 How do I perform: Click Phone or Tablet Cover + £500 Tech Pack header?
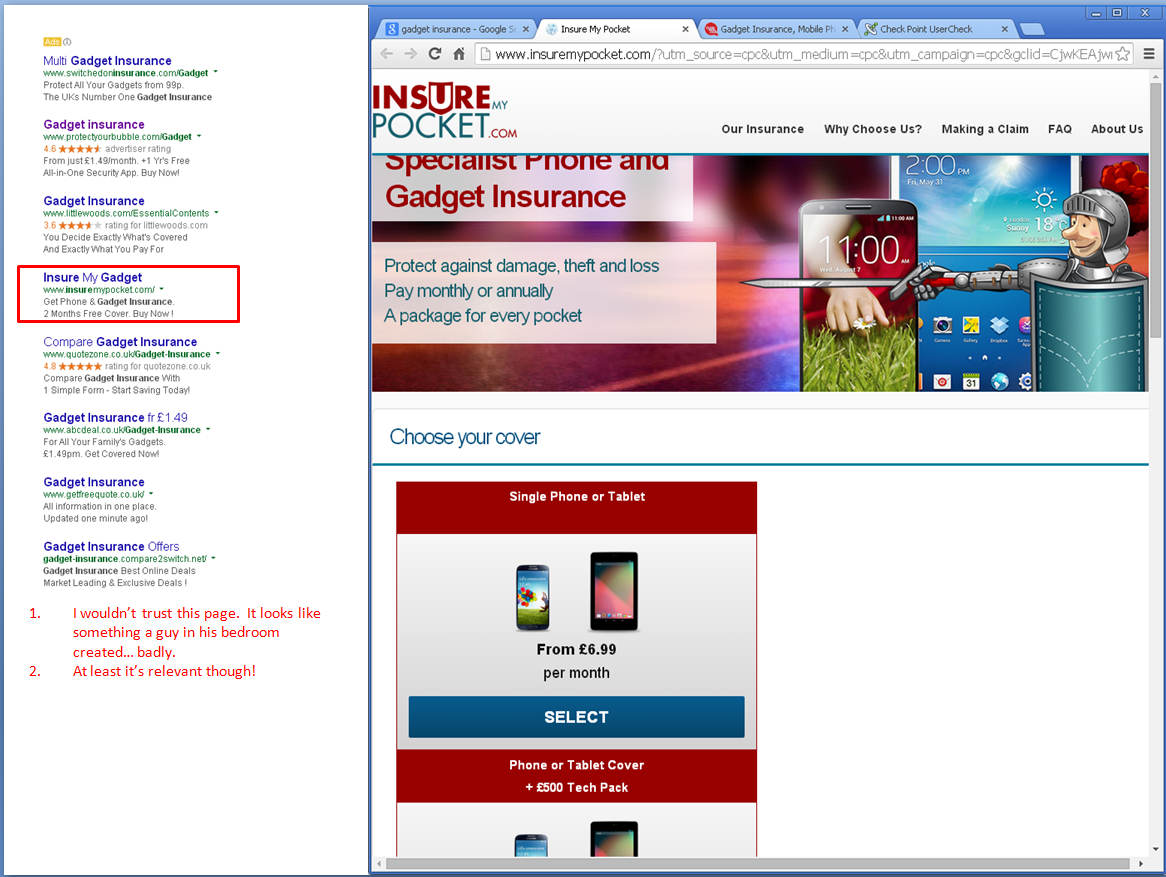[576, 776]
